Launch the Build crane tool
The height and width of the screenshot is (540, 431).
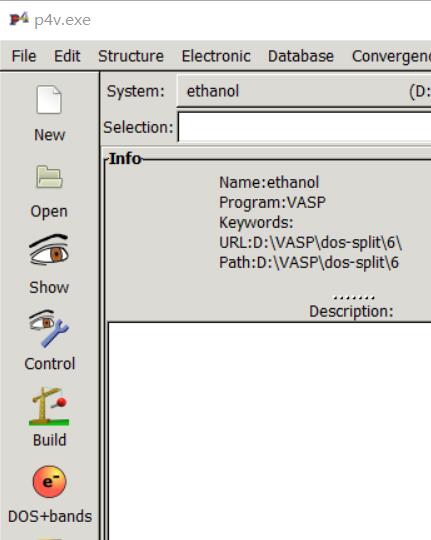[49, 406]
